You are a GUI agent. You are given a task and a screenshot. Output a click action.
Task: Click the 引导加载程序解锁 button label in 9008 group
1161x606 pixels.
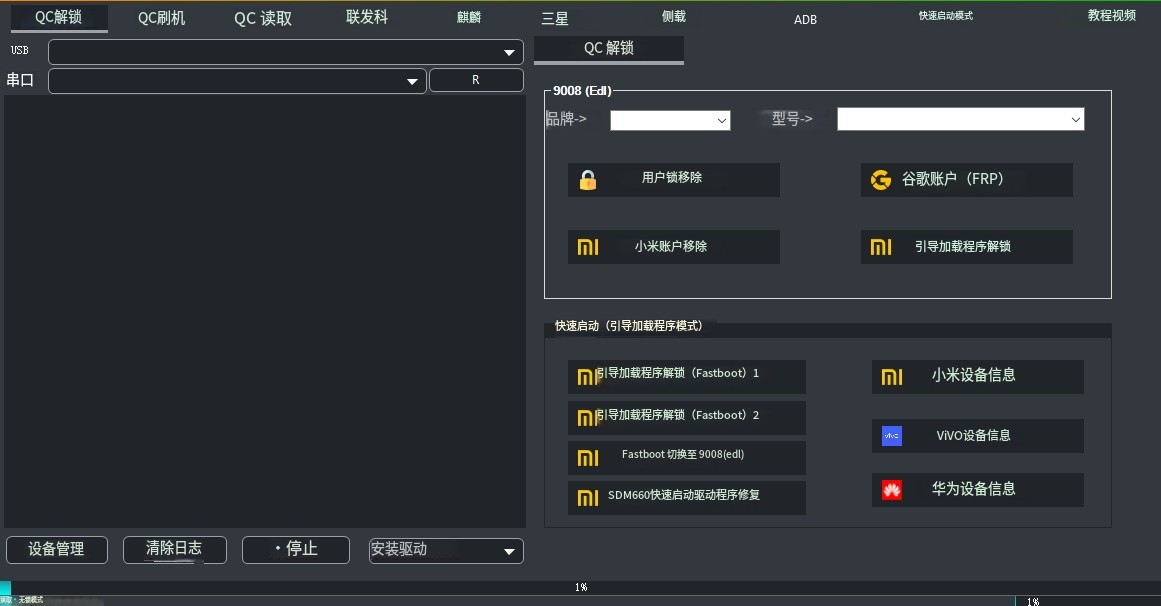[x=963, y=246]
